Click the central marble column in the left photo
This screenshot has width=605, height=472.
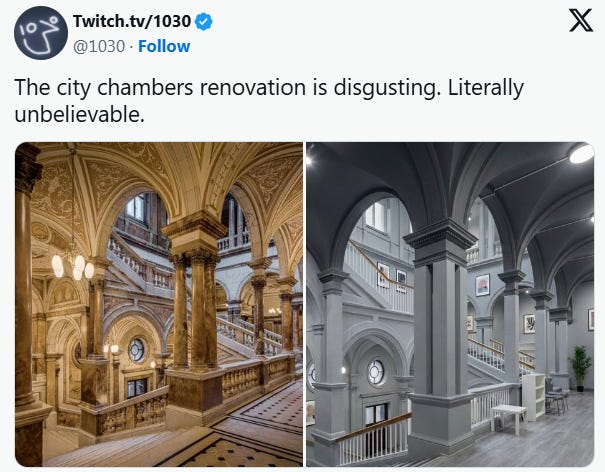195,301
